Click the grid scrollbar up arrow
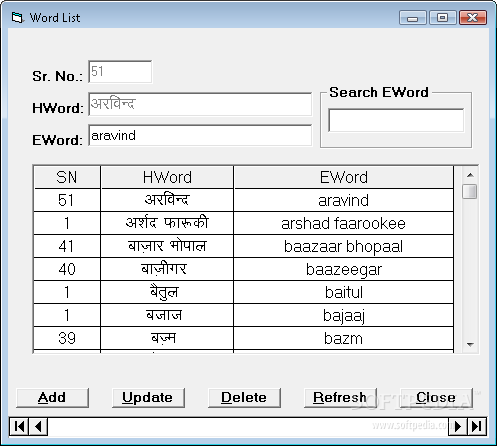This screenshot has width=497, height=446. tap(470, 175)
